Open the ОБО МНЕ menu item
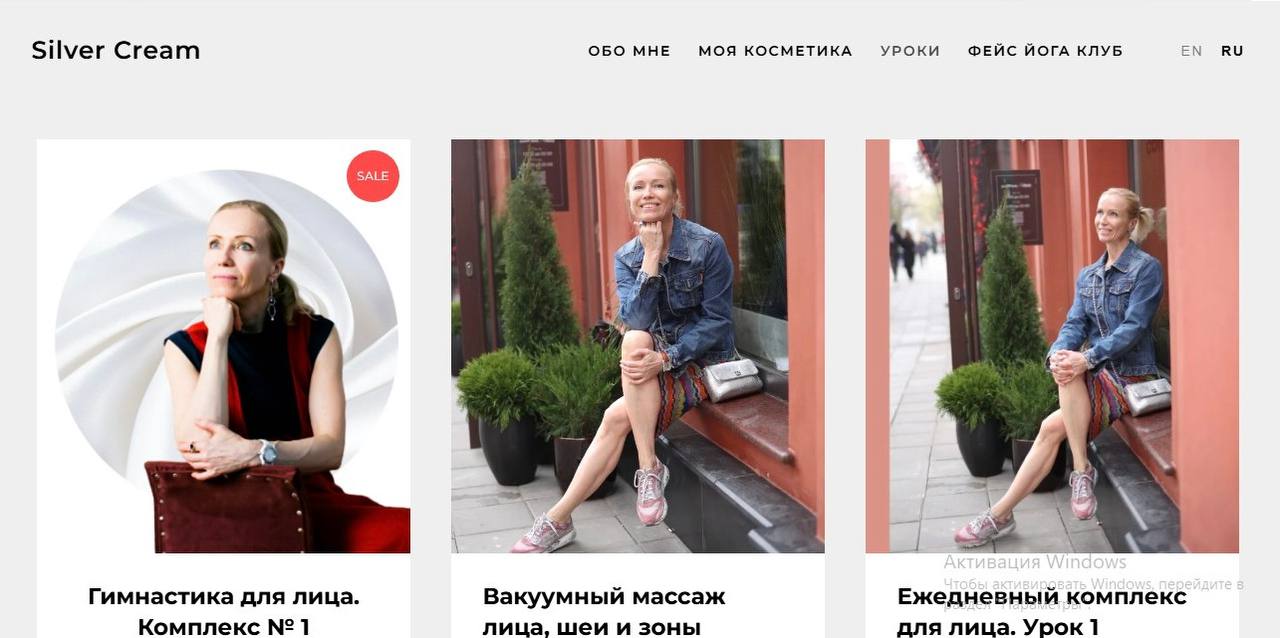Viewport: 1280px width, 638px height. pyautogui.click(x=629, y=51)
